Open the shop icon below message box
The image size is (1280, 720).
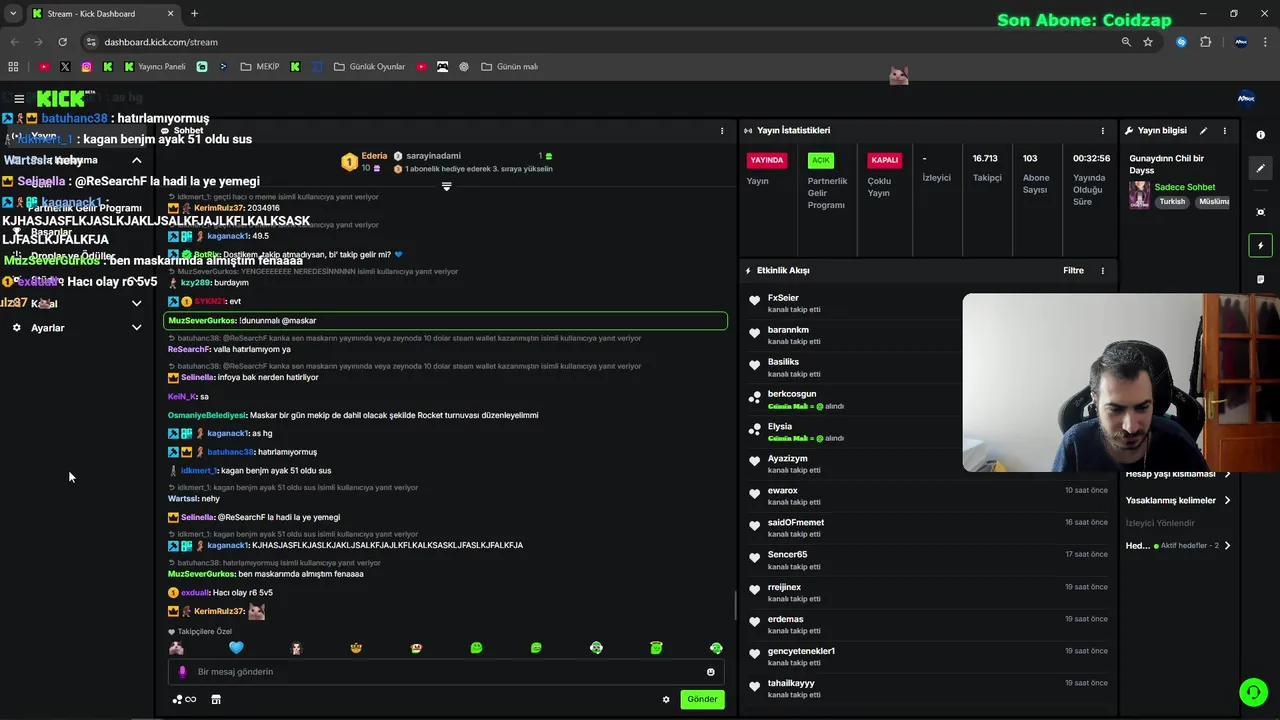215,700
